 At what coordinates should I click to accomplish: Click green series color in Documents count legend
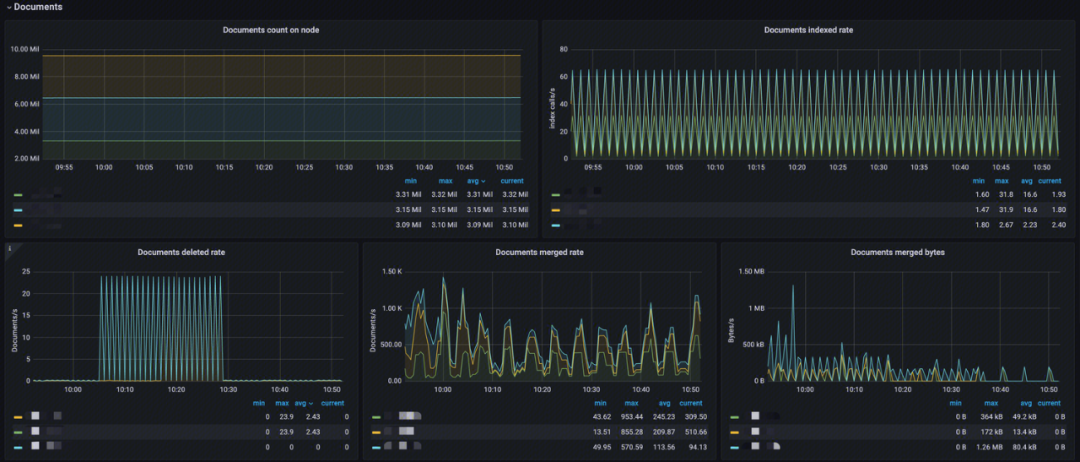[x=18, y=195]
